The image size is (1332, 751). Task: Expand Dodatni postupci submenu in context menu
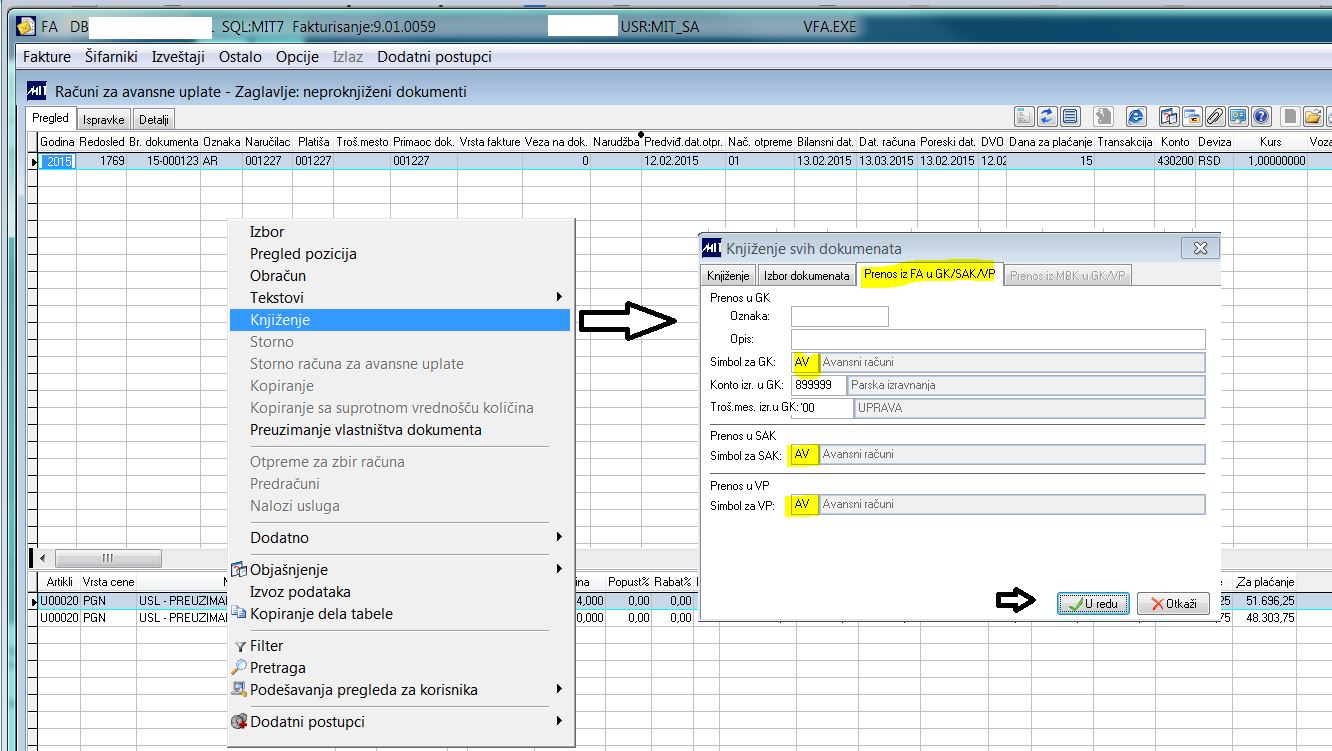point(401,722)
